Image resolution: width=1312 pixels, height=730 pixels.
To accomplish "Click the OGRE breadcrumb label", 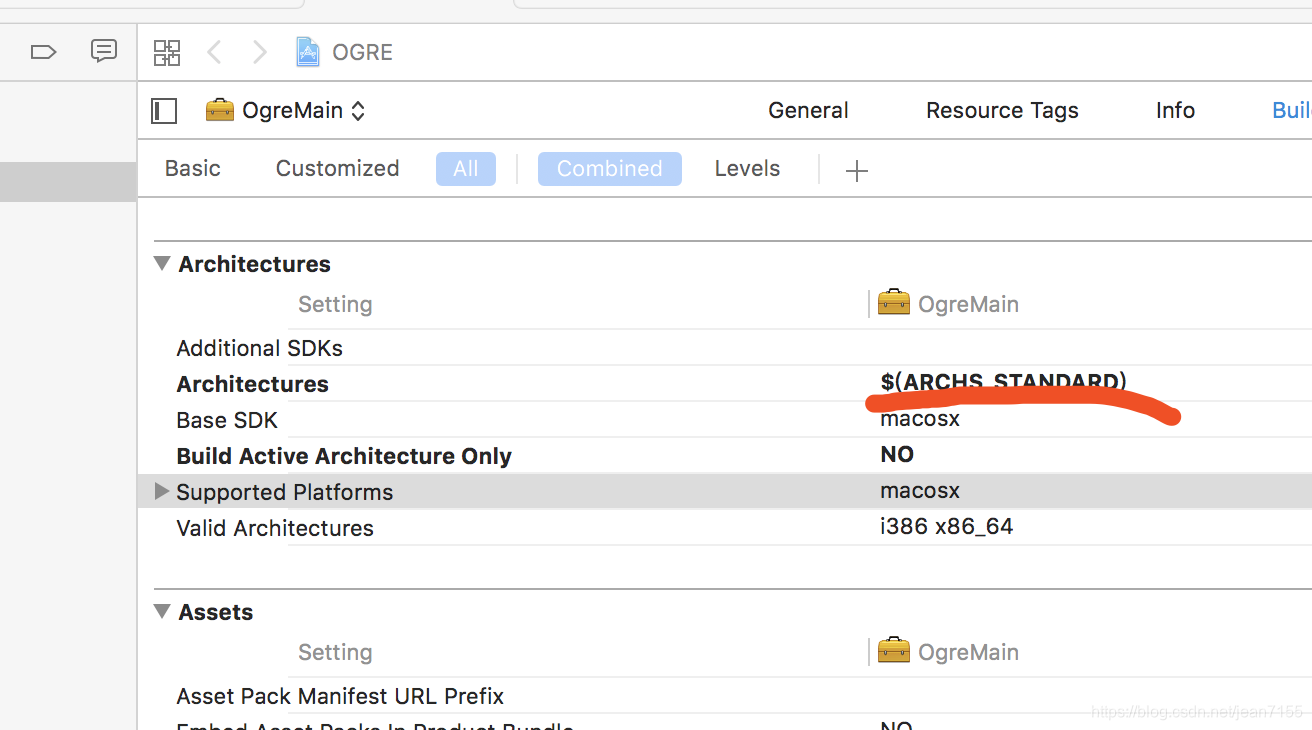I will click(362, 52).
